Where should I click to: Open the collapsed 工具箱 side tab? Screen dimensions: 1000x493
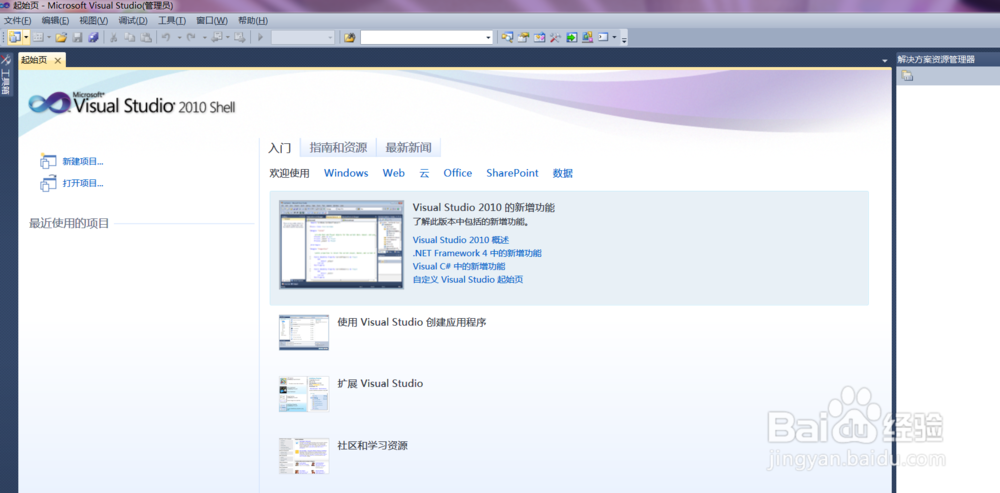pyautogui.click(x=6, y=75)
